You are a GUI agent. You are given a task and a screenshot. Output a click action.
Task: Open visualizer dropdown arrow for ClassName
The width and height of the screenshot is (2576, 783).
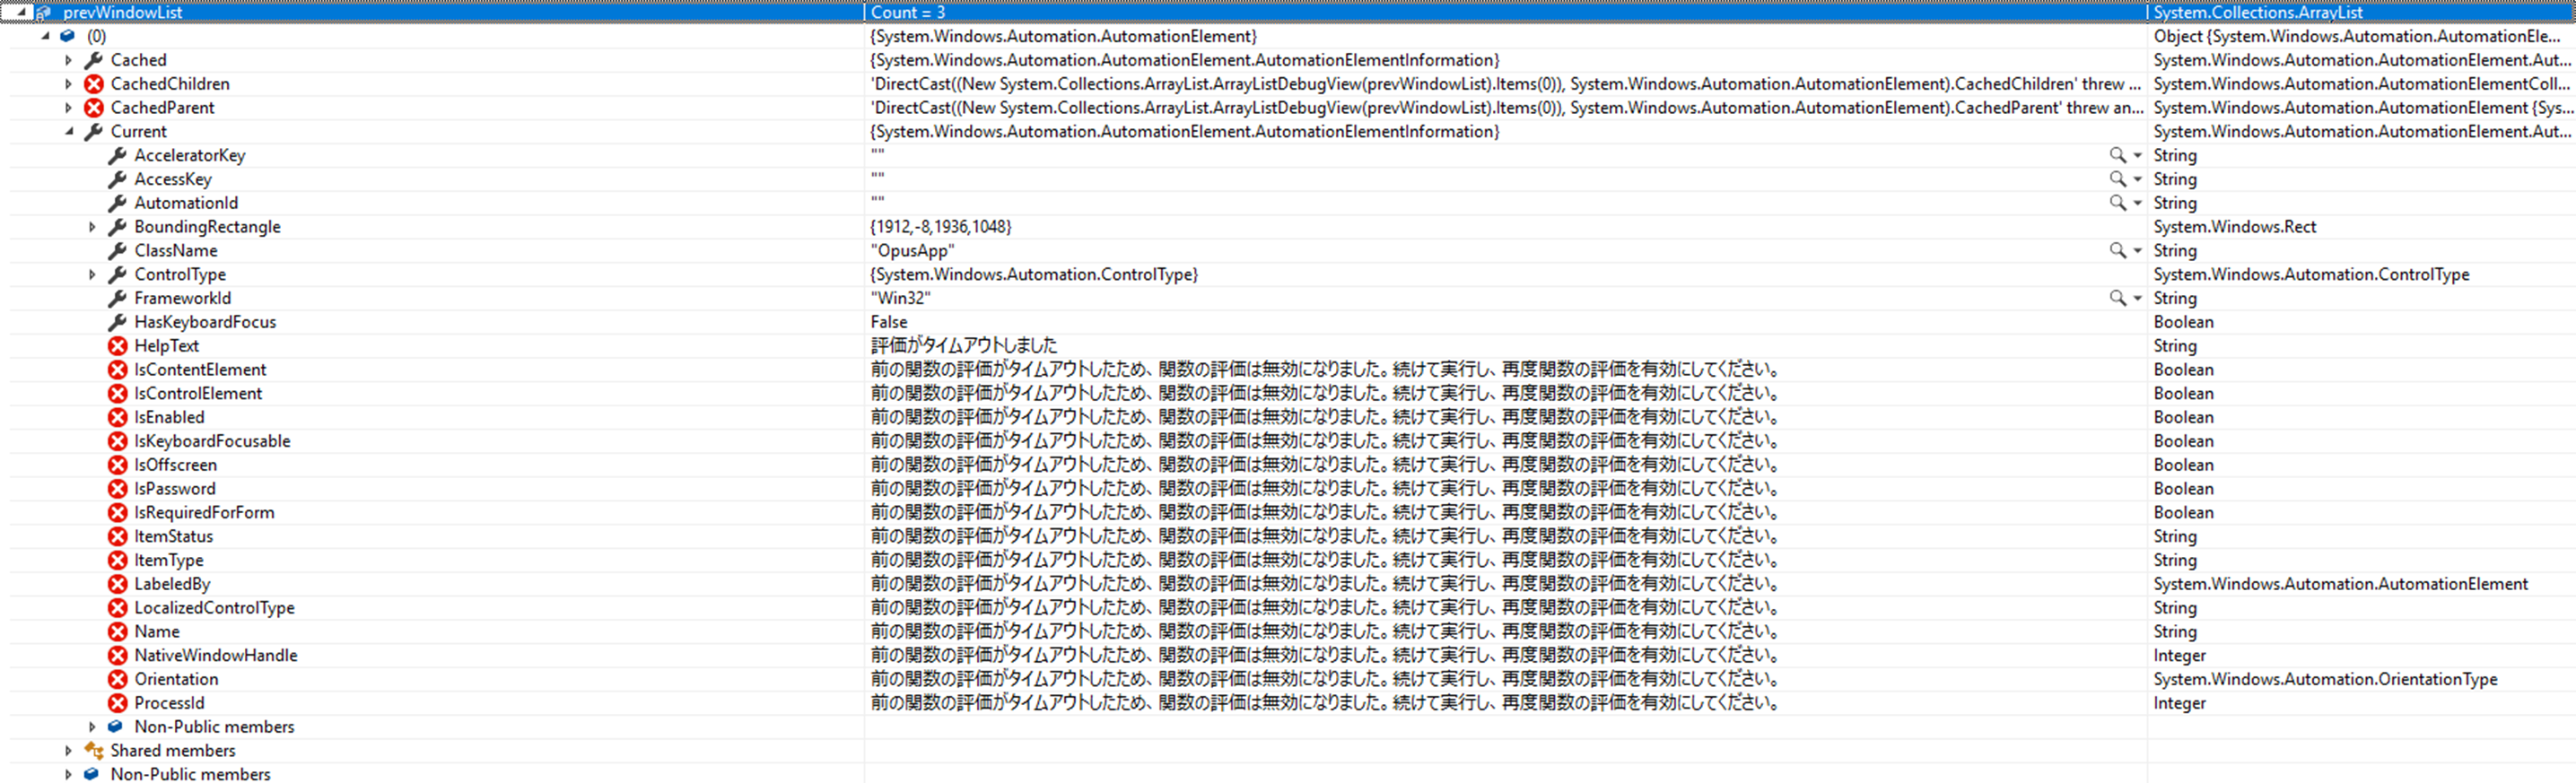(x=2137, y=250)
